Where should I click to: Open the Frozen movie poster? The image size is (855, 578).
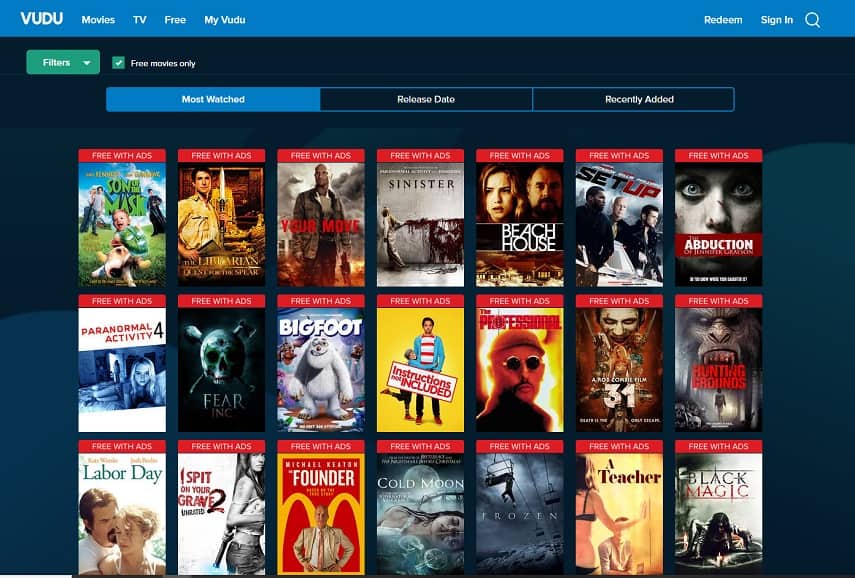(520, 514)
